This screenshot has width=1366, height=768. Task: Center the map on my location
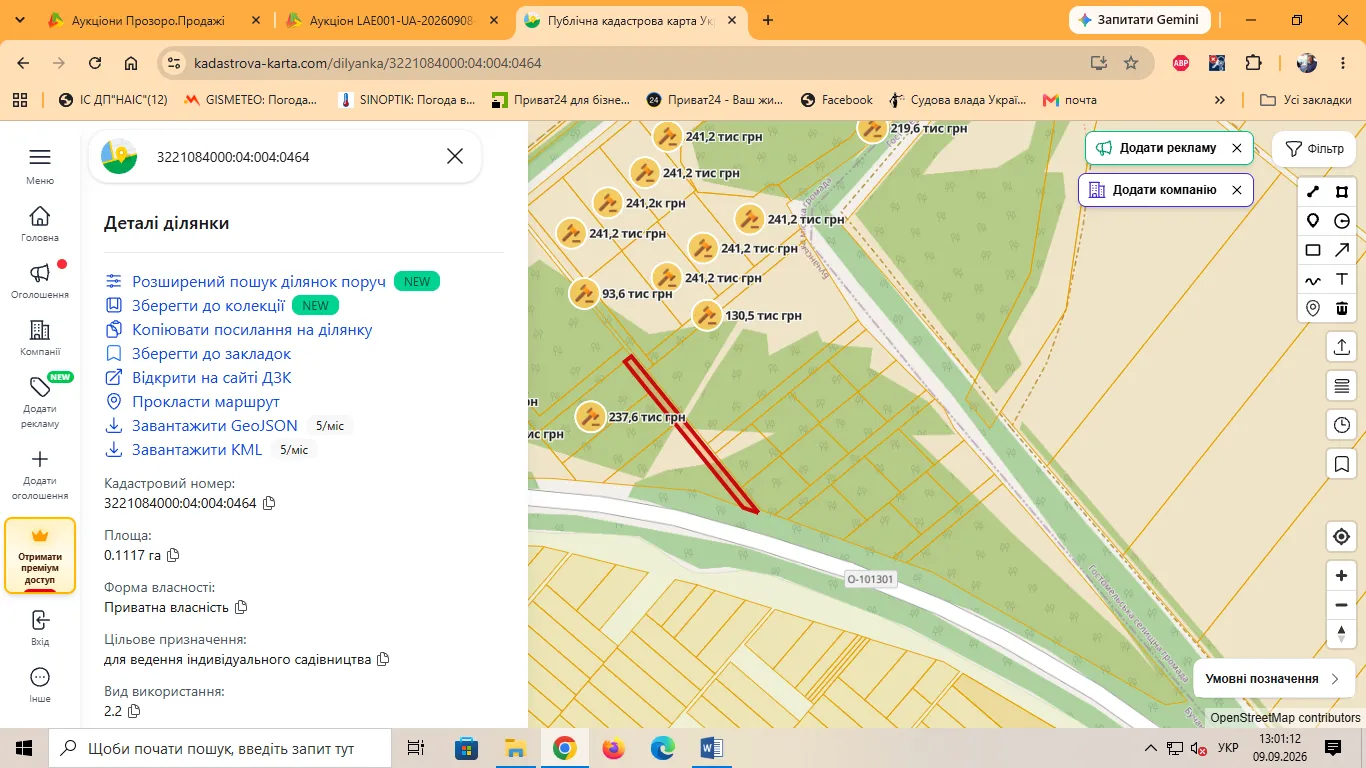tap(1341, 537)
